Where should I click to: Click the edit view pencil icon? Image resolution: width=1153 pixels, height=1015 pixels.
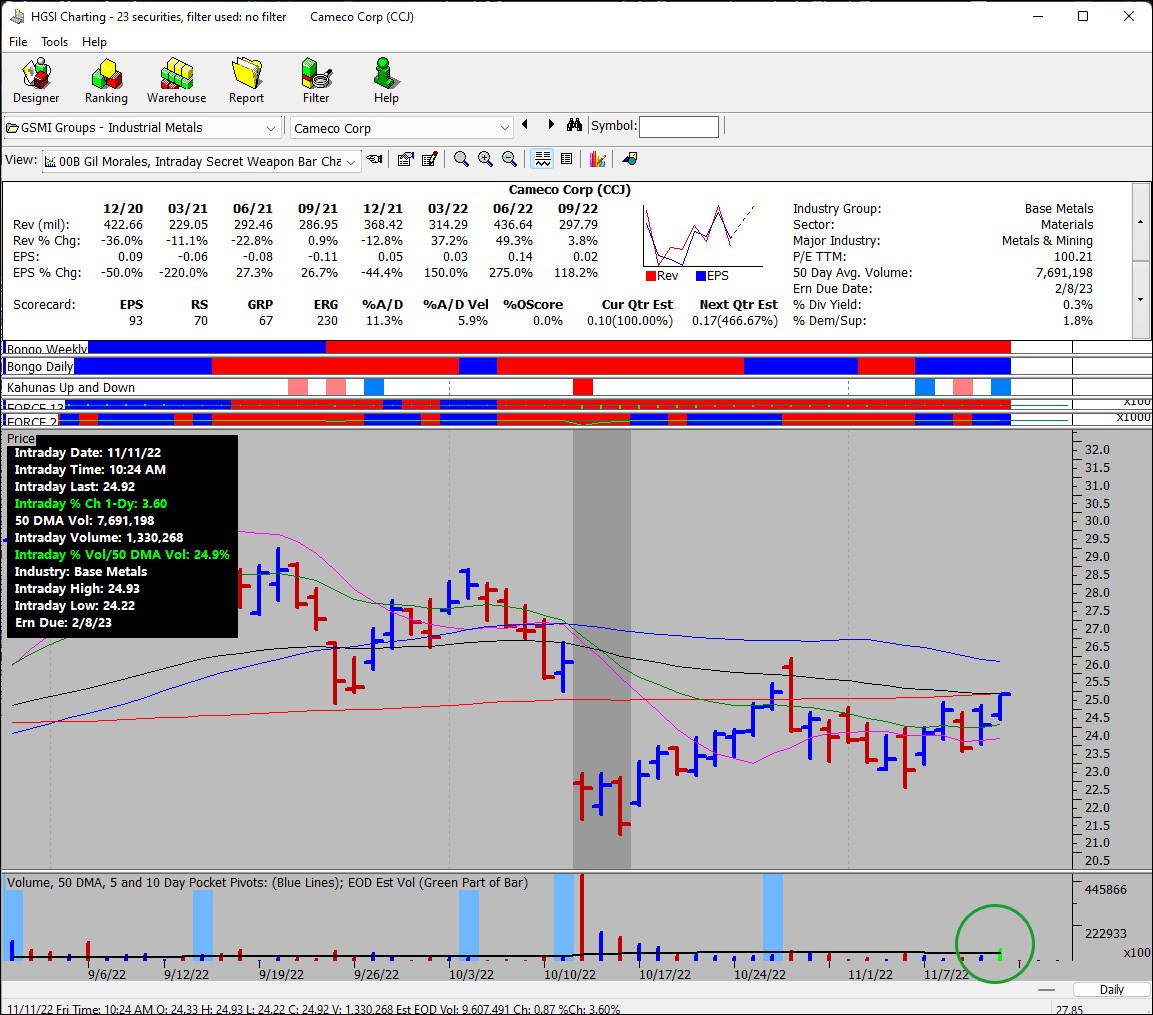pyautogui.click(x=430, y=159)
